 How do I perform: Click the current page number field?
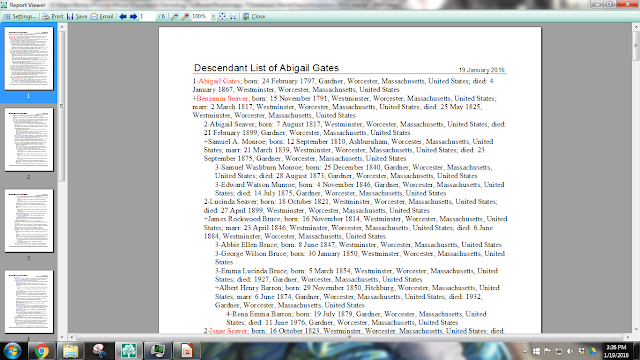coord(147,16)
